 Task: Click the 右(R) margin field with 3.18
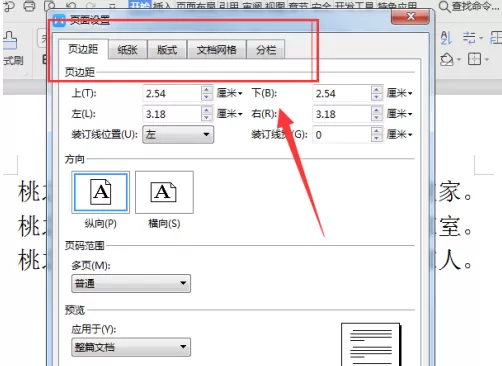(x=342, y=114)
